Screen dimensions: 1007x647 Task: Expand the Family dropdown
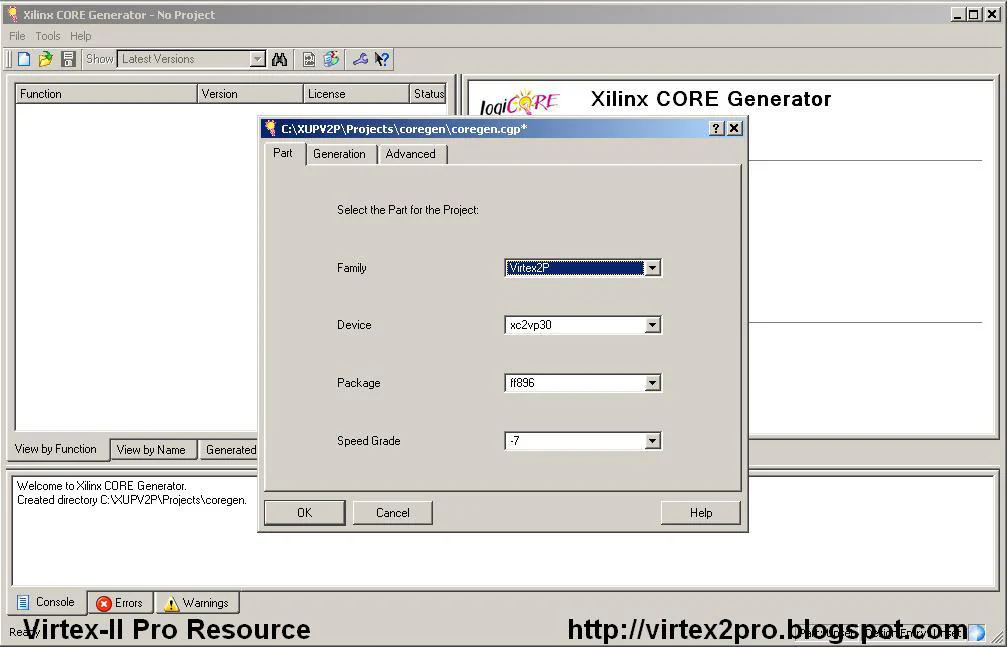coord(652,268)
